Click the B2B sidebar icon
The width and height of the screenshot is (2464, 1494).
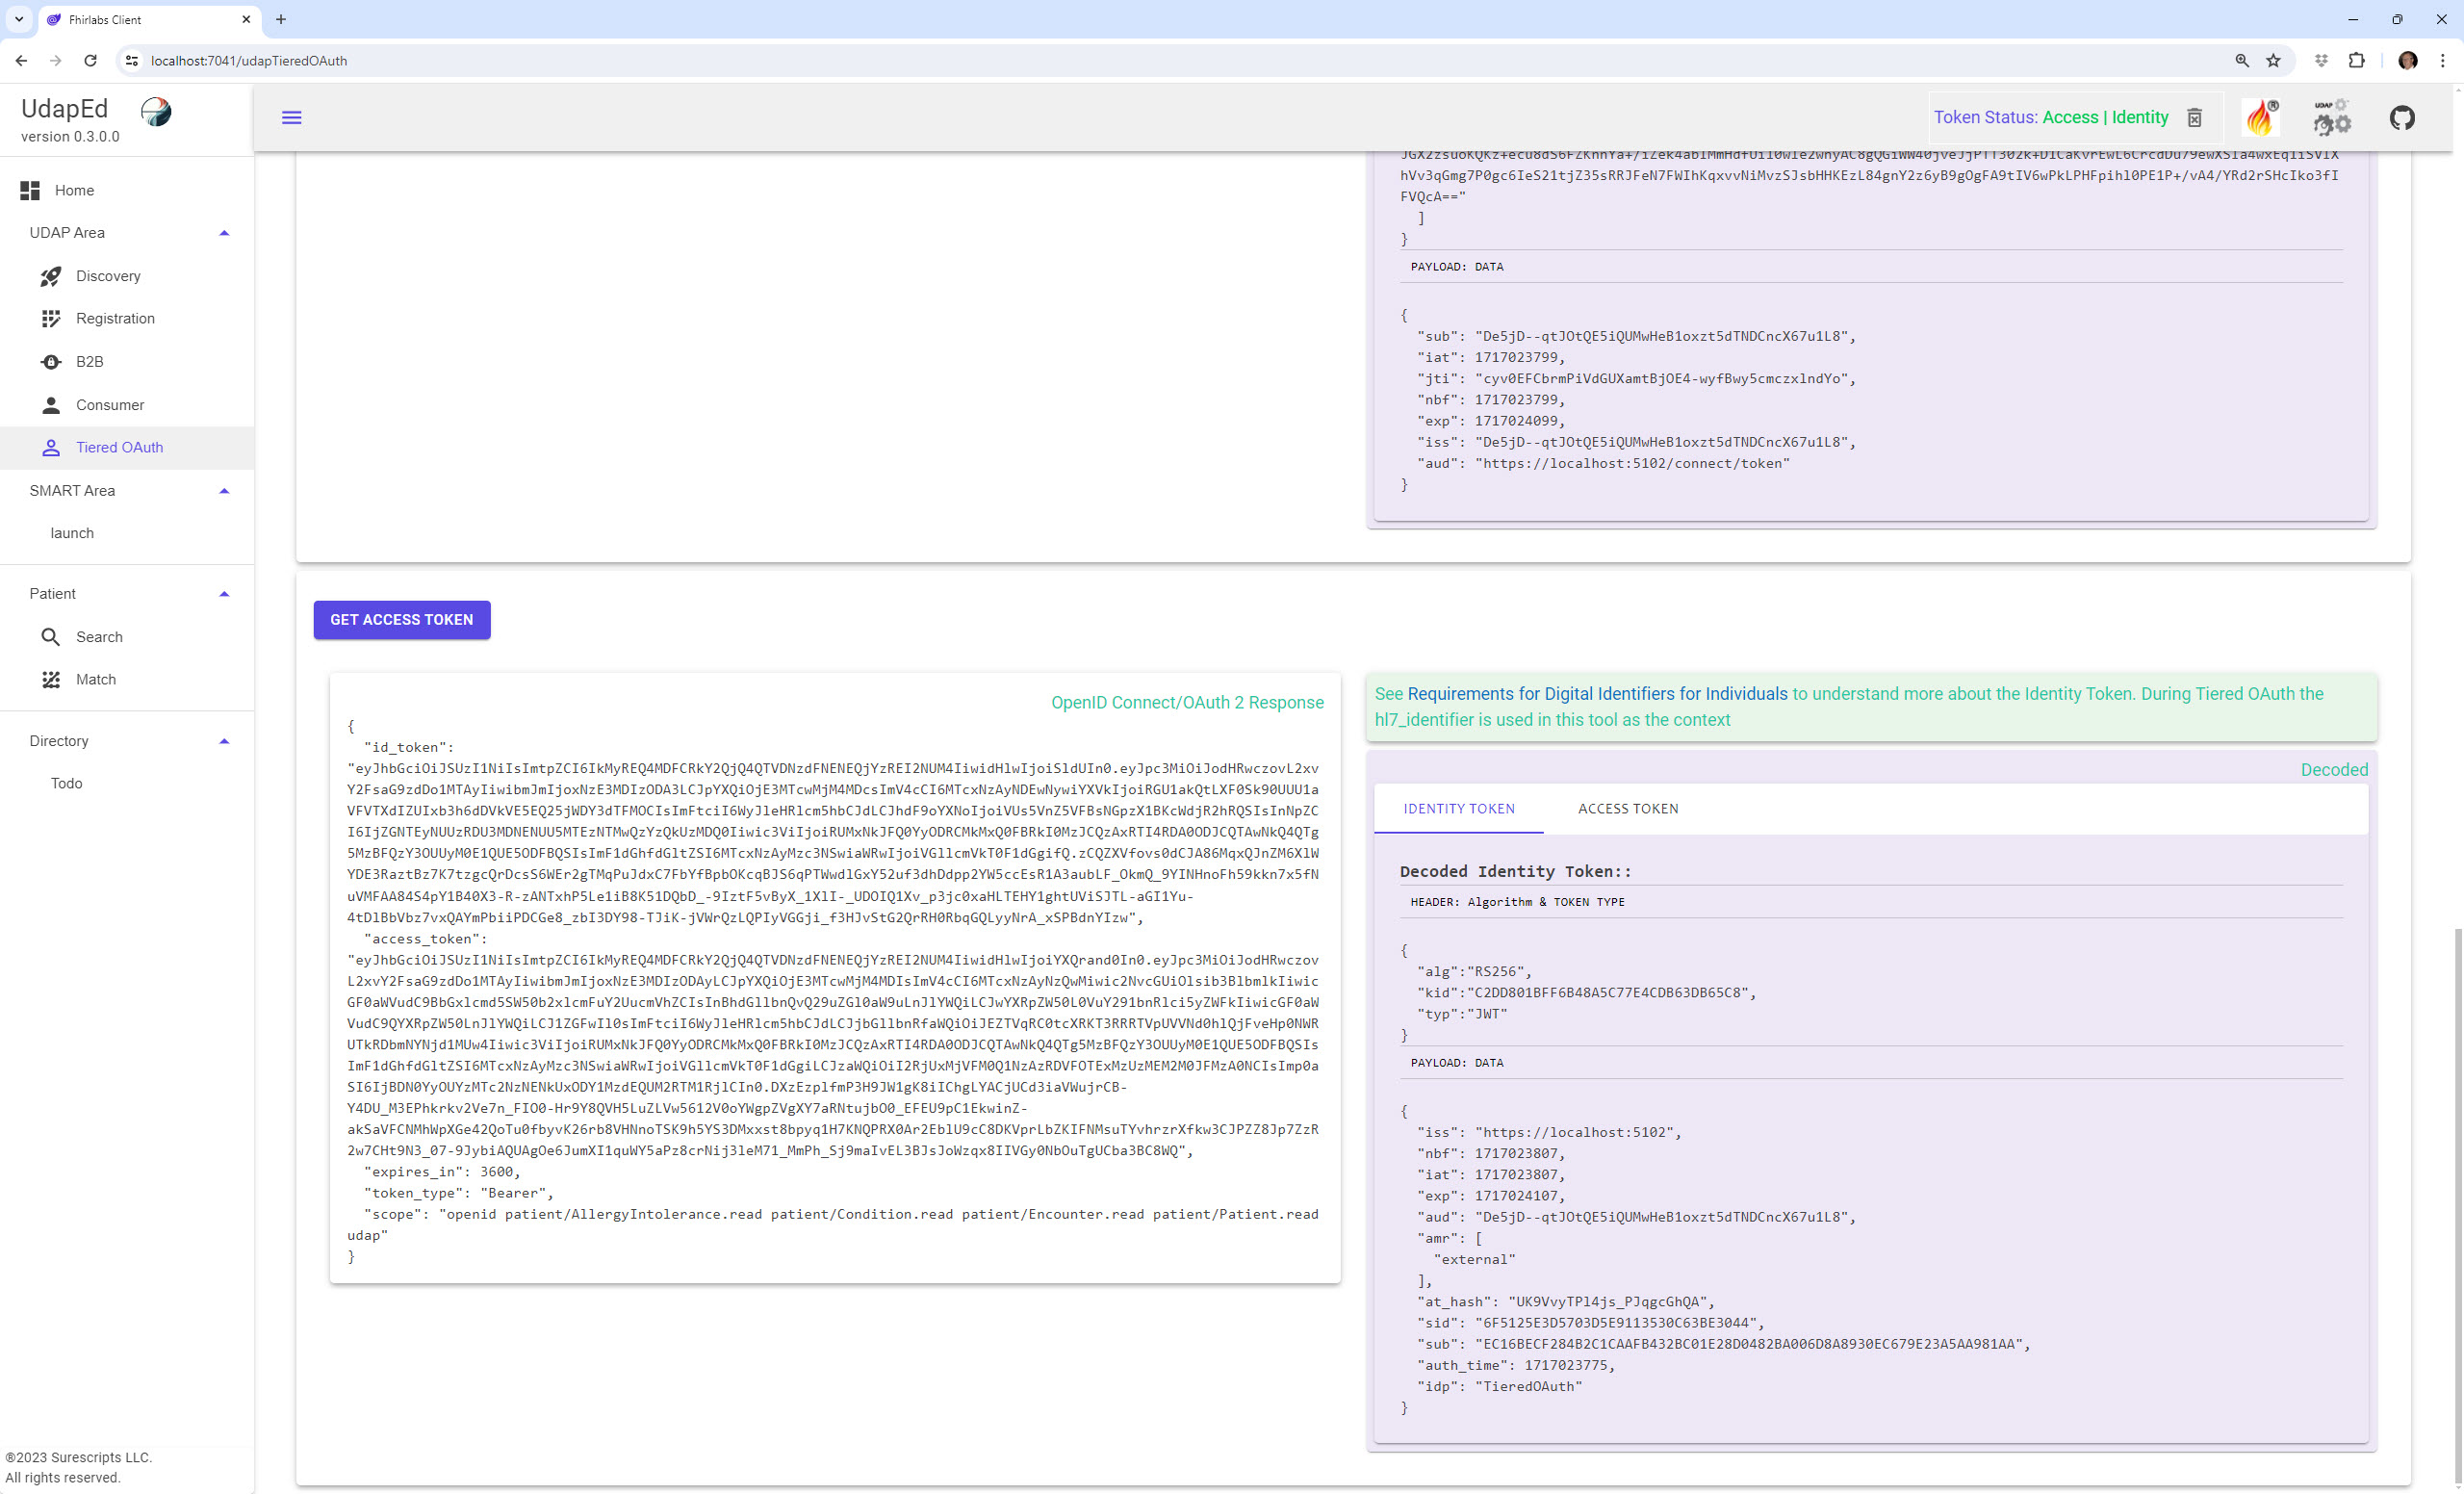pyautogui.click(x=51, y=361)
